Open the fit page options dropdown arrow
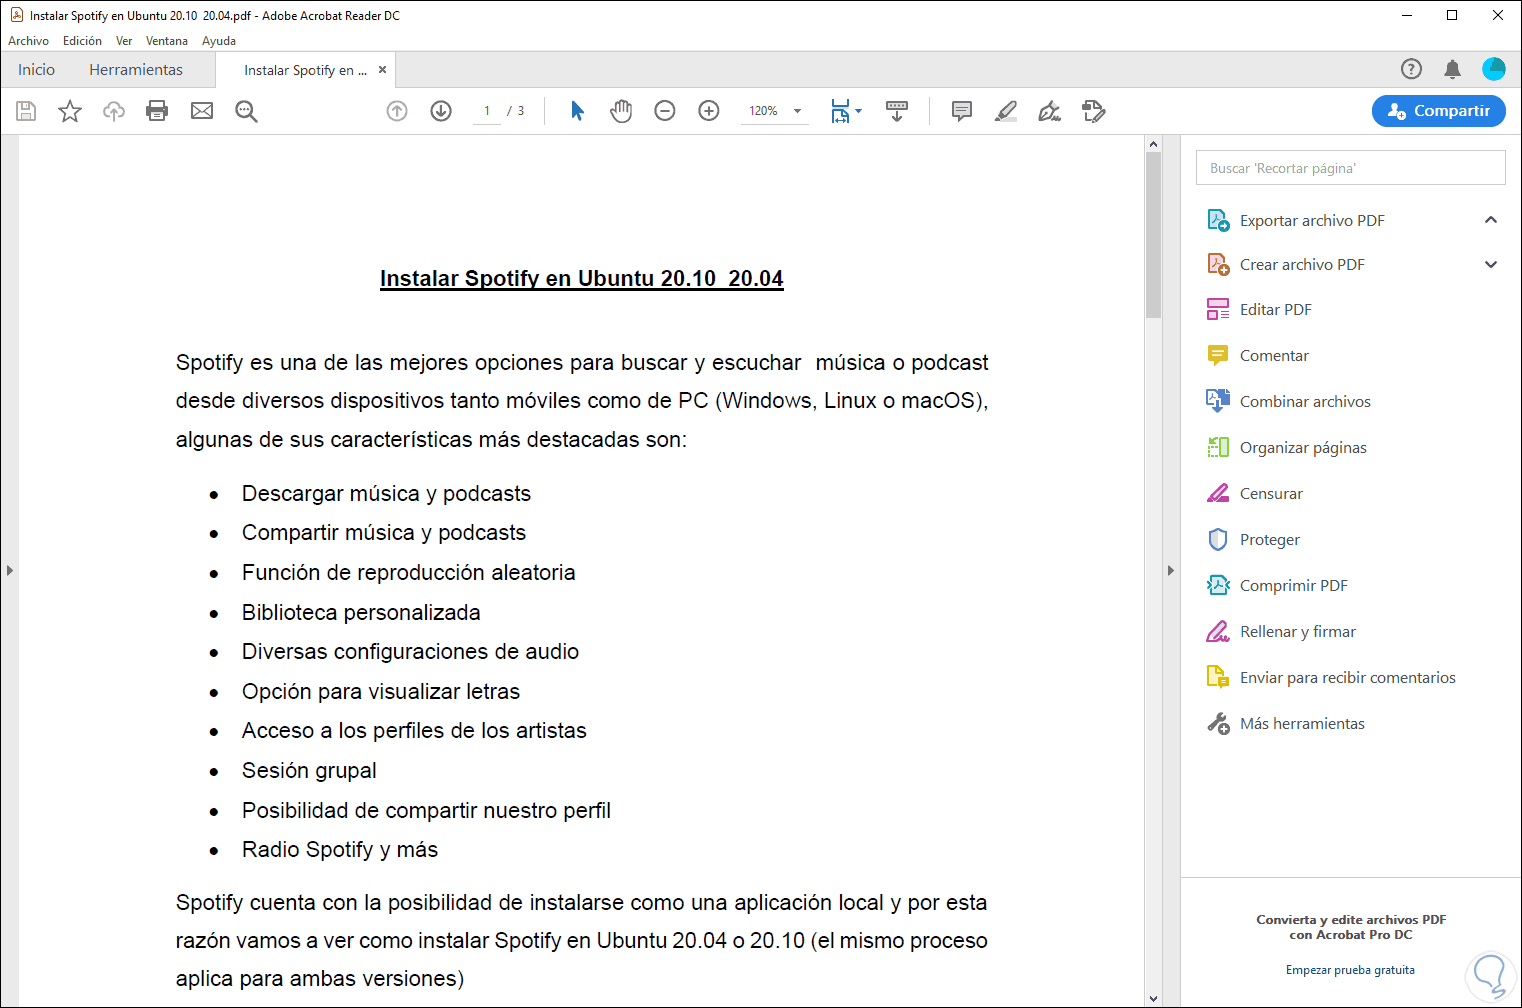Image resolution: width=1522 pixels, height=1008 pixels. [859, 111]
